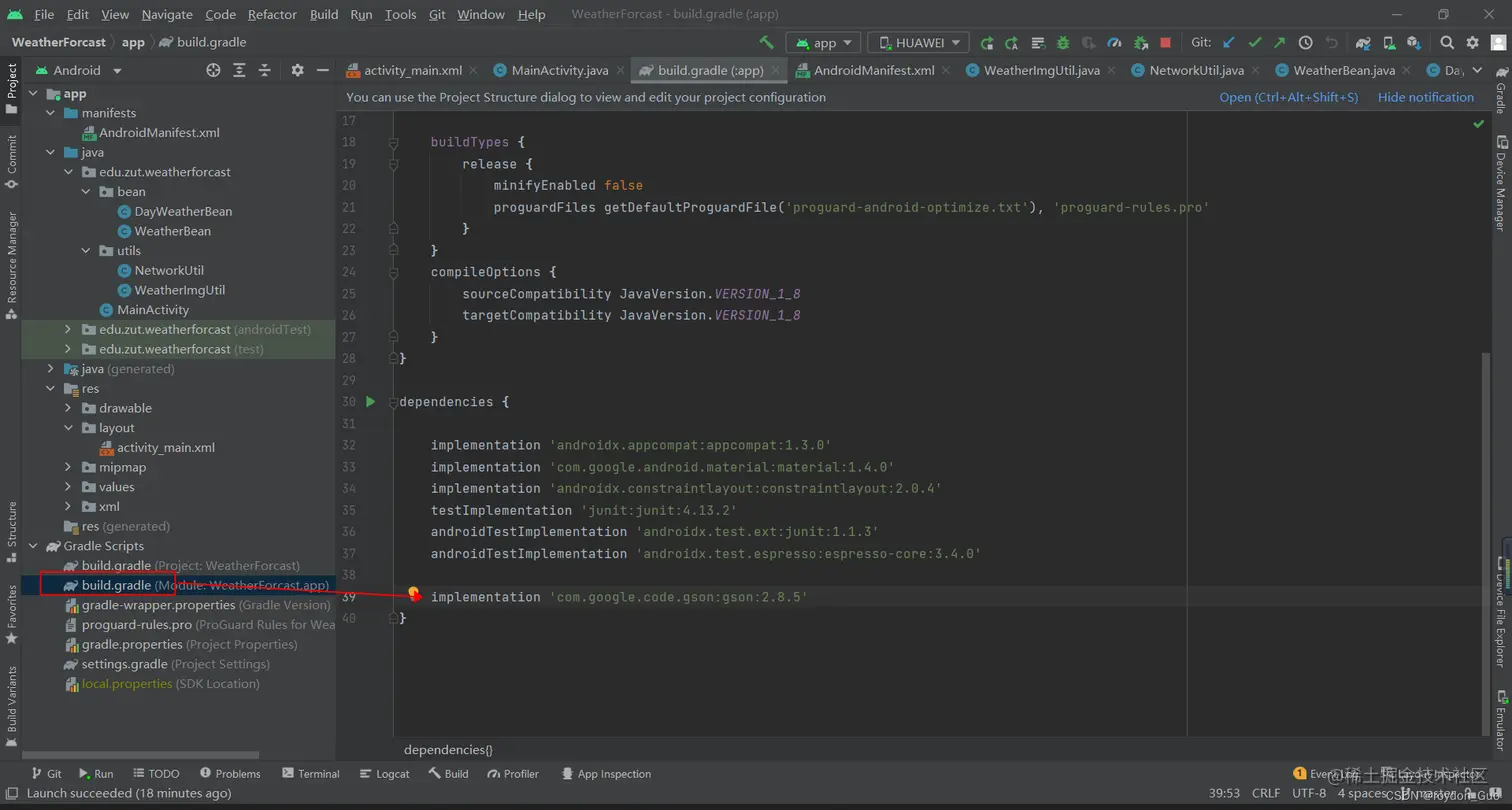Collapse the manifests folder
1512x810 pixels.
[x=51, y=113]
